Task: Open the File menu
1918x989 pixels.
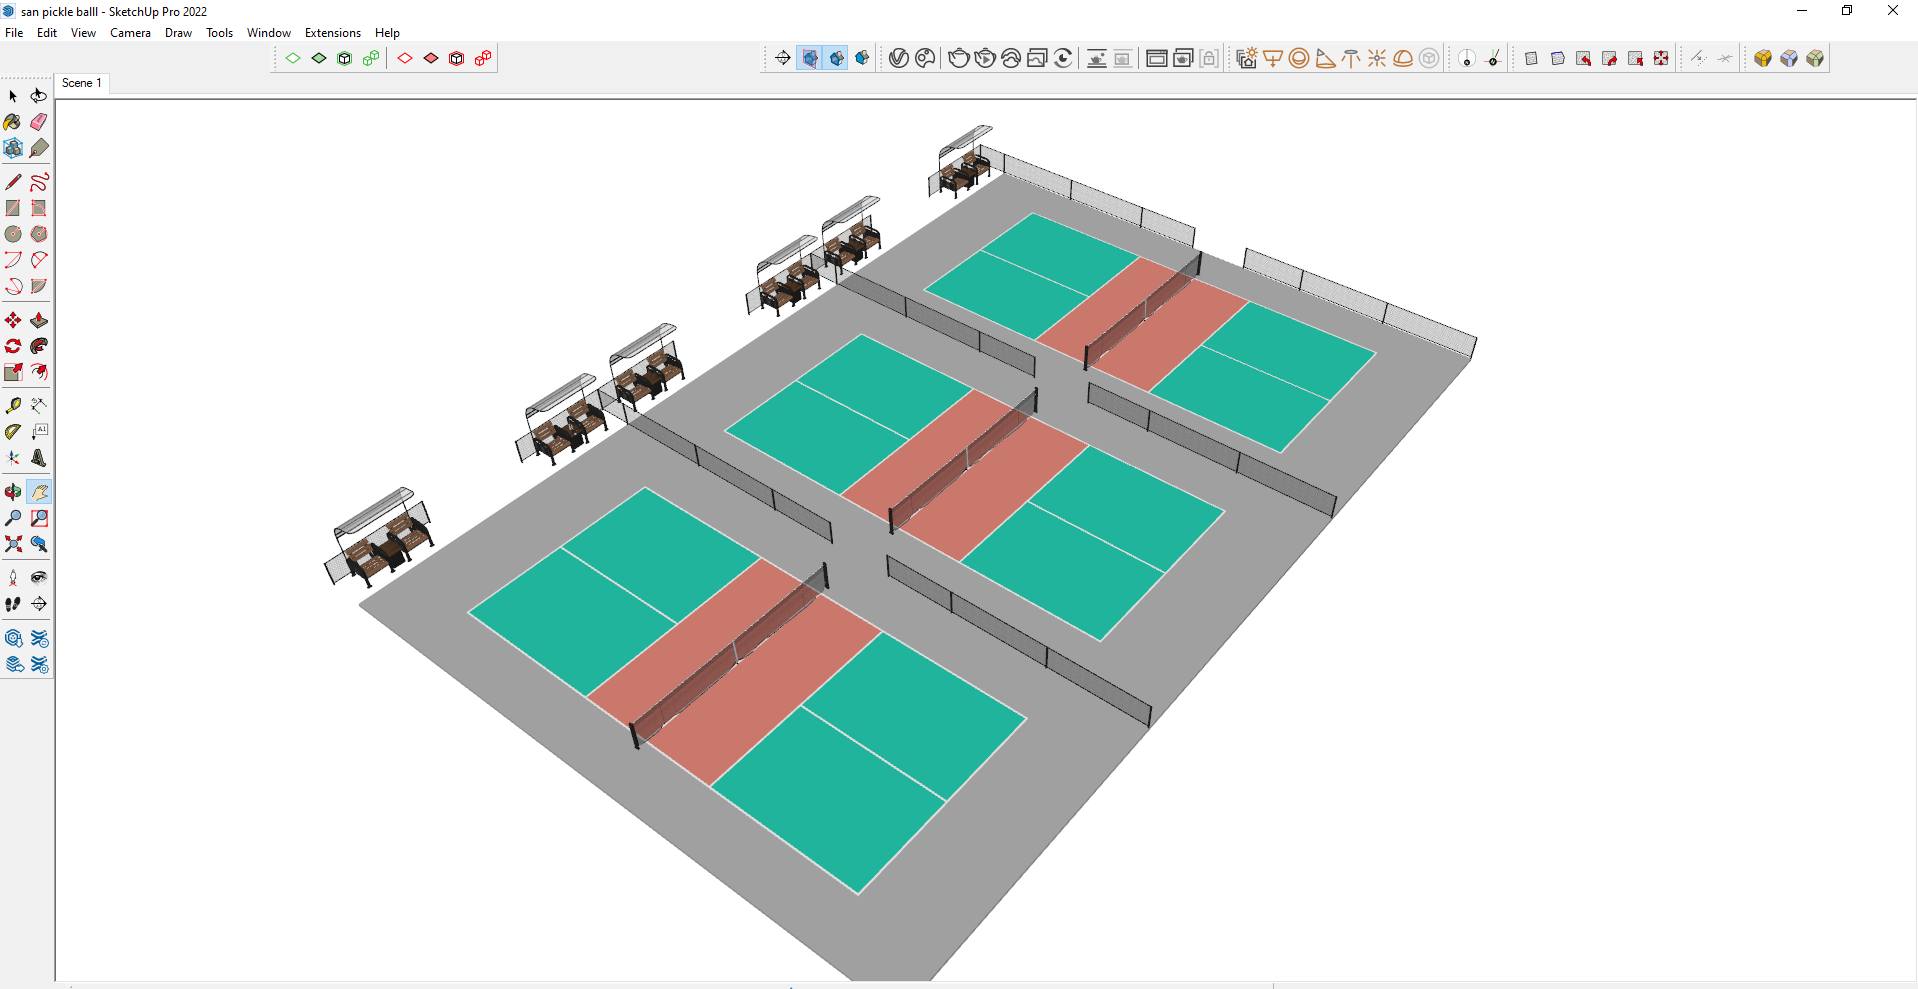Action: pyautogui.click(x=14, y=33)
